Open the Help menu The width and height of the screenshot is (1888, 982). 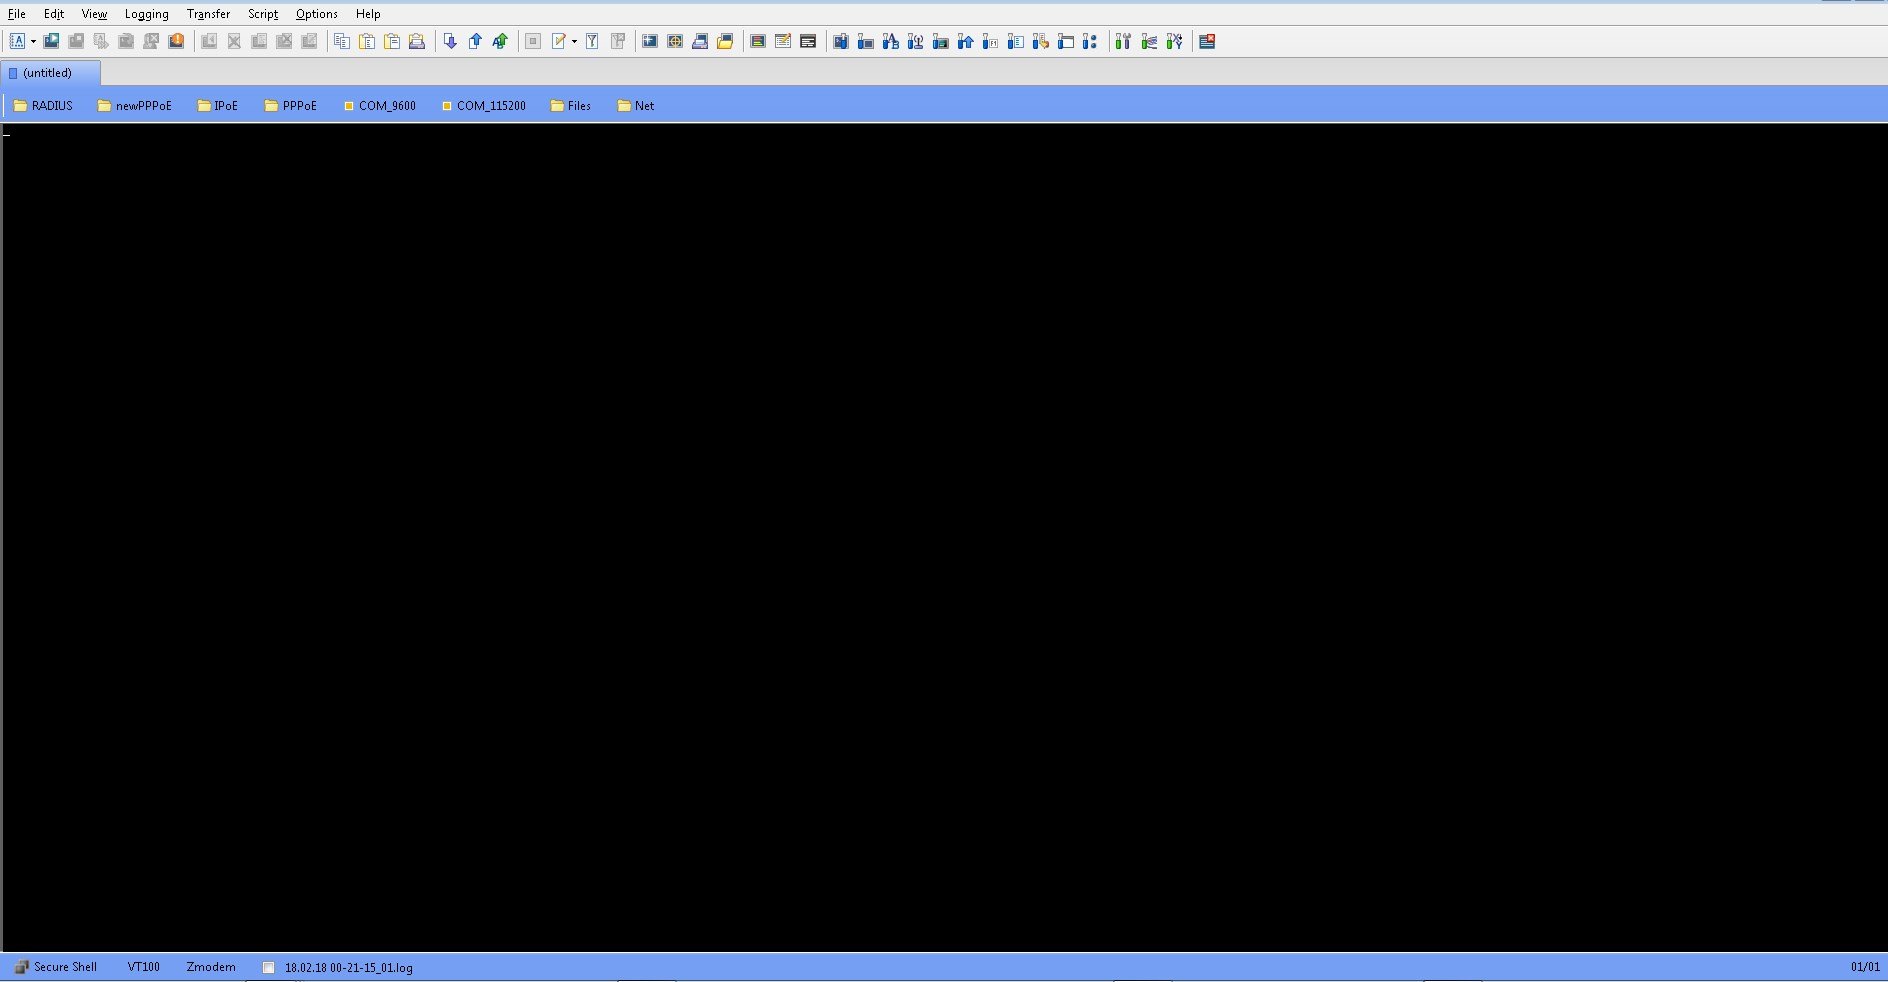368,14
